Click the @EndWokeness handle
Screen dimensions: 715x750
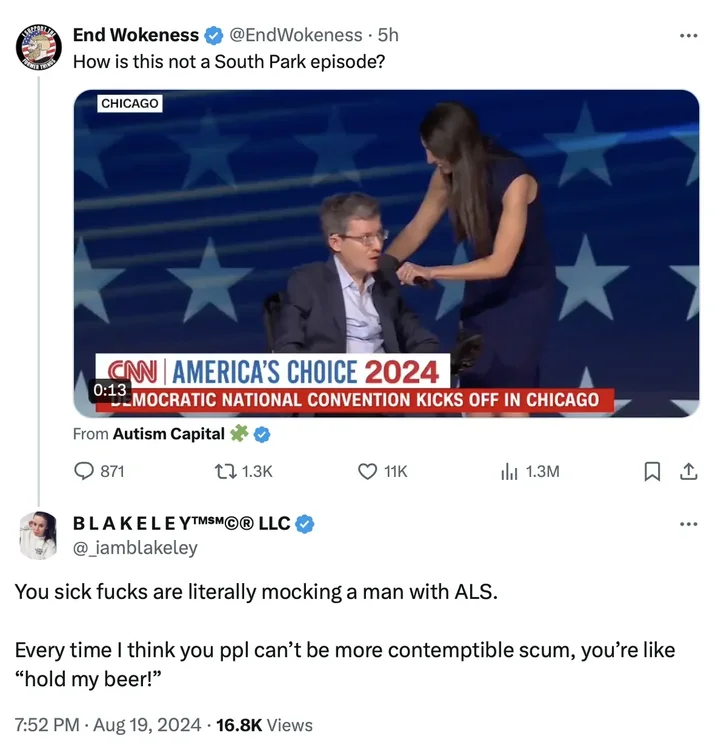296,35
